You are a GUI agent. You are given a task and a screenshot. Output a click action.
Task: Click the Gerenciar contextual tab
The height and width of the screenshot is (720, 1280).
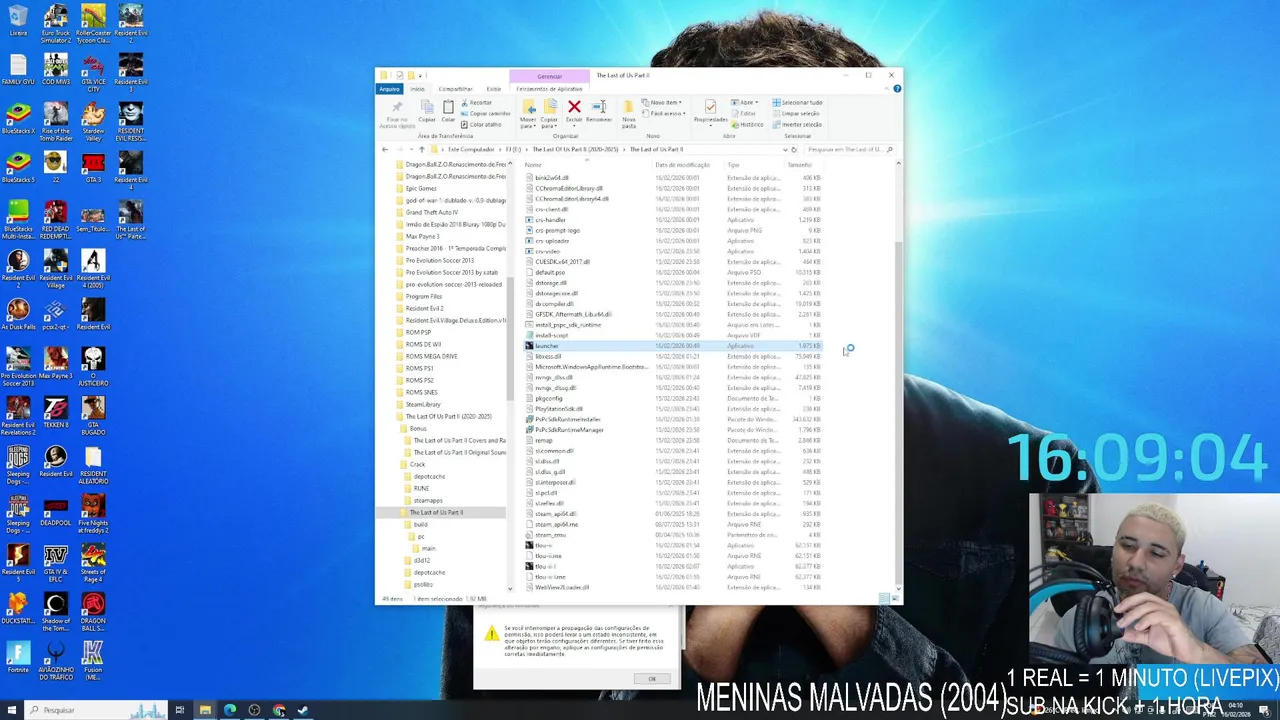[x=549, y=76]
